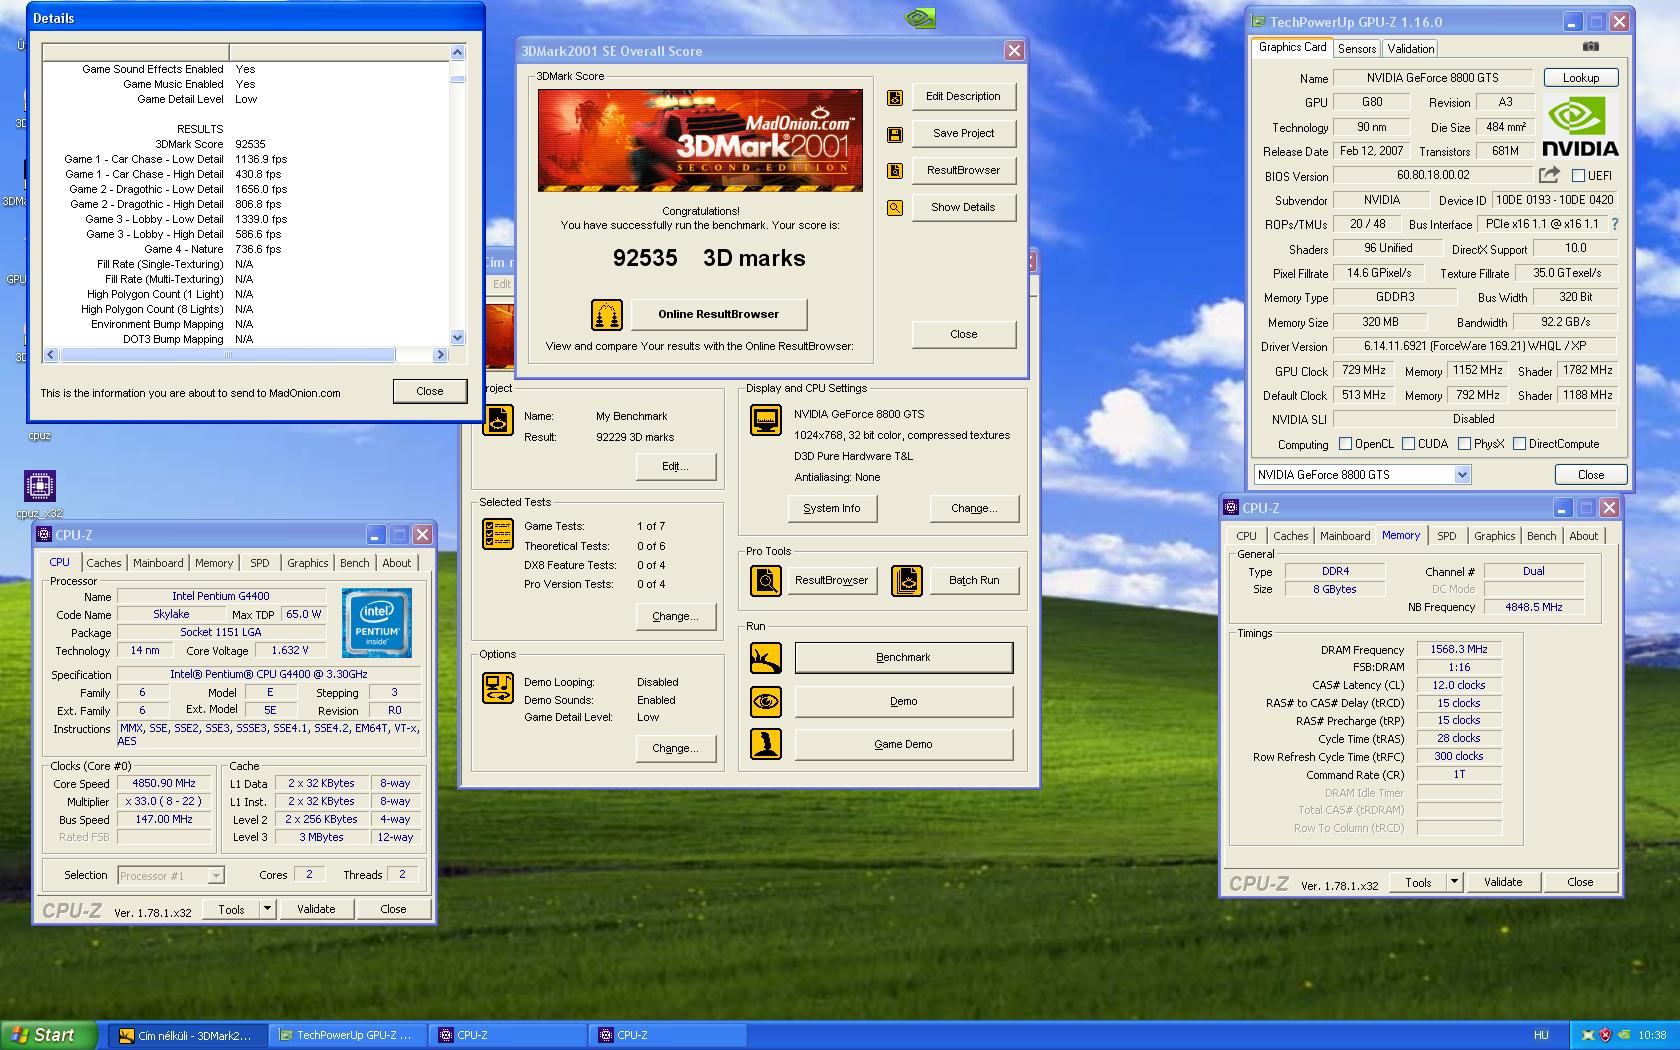Click the Details list scroll up arrow
1680x1050 pixels.
pos(457,53)
